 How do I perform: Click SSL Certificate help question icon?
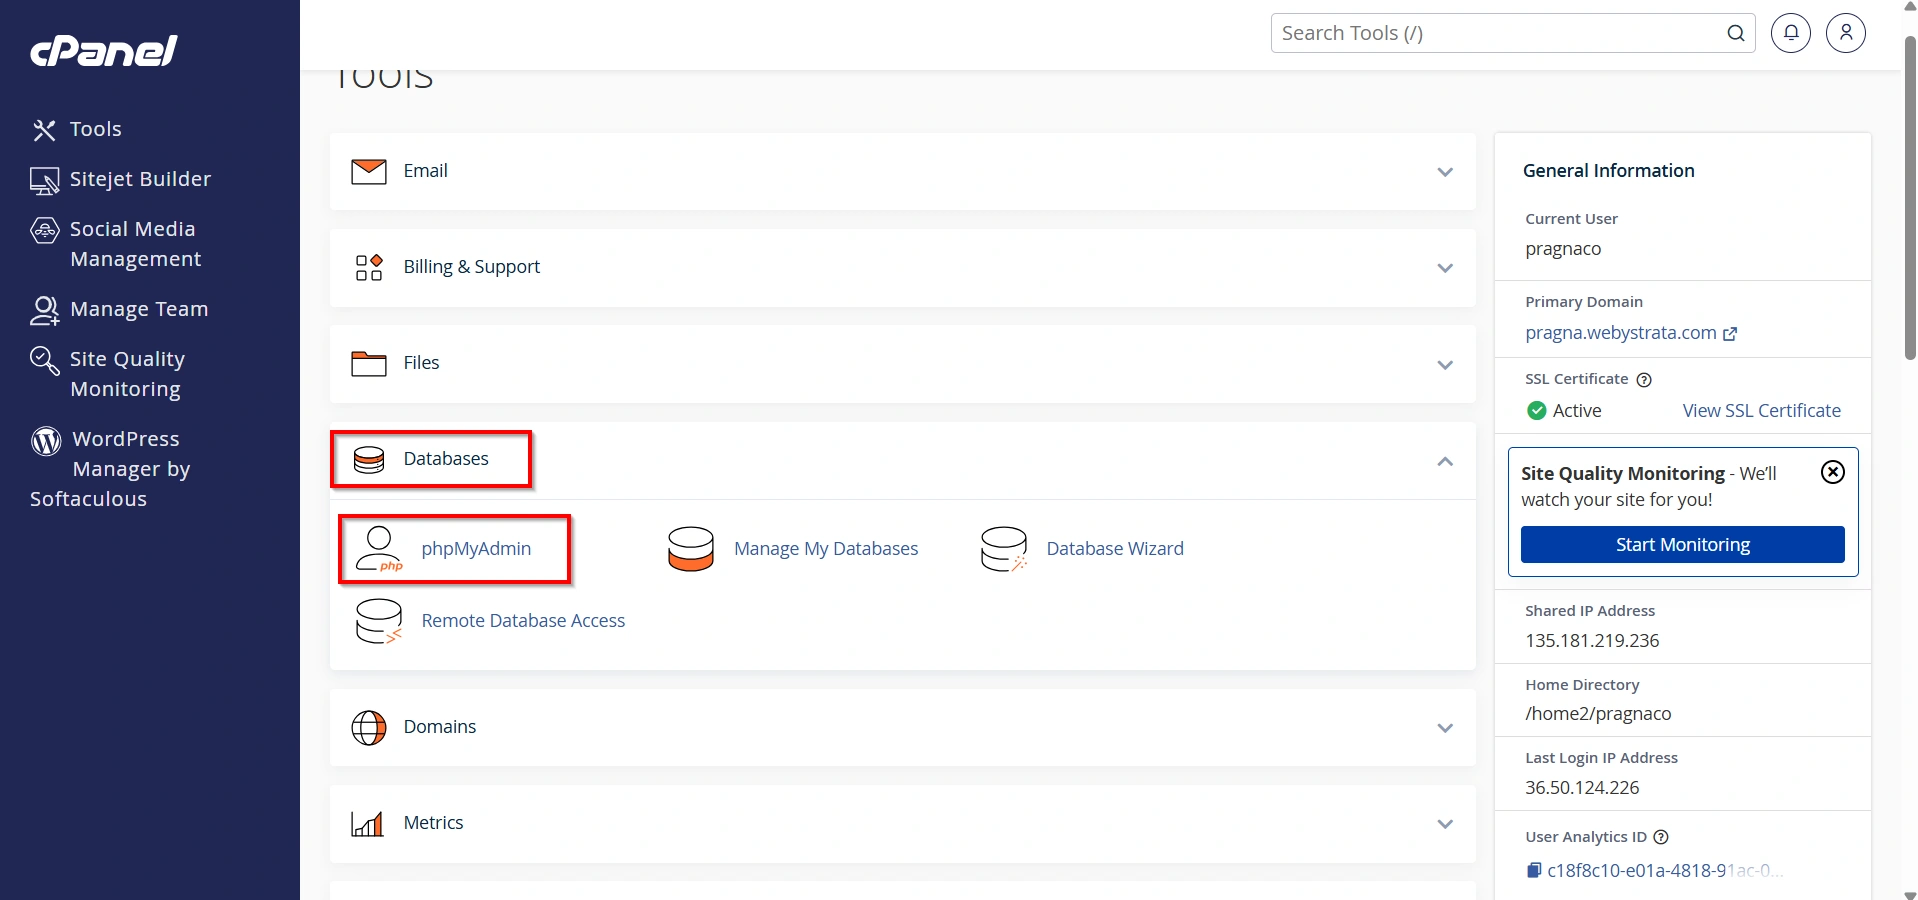[1644, 380]
